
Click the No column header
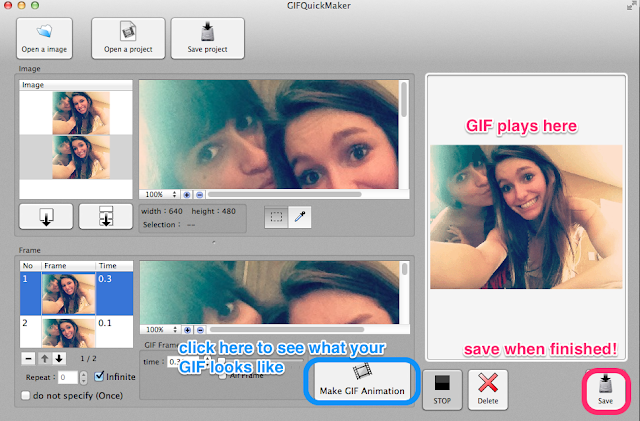point(31,266)
